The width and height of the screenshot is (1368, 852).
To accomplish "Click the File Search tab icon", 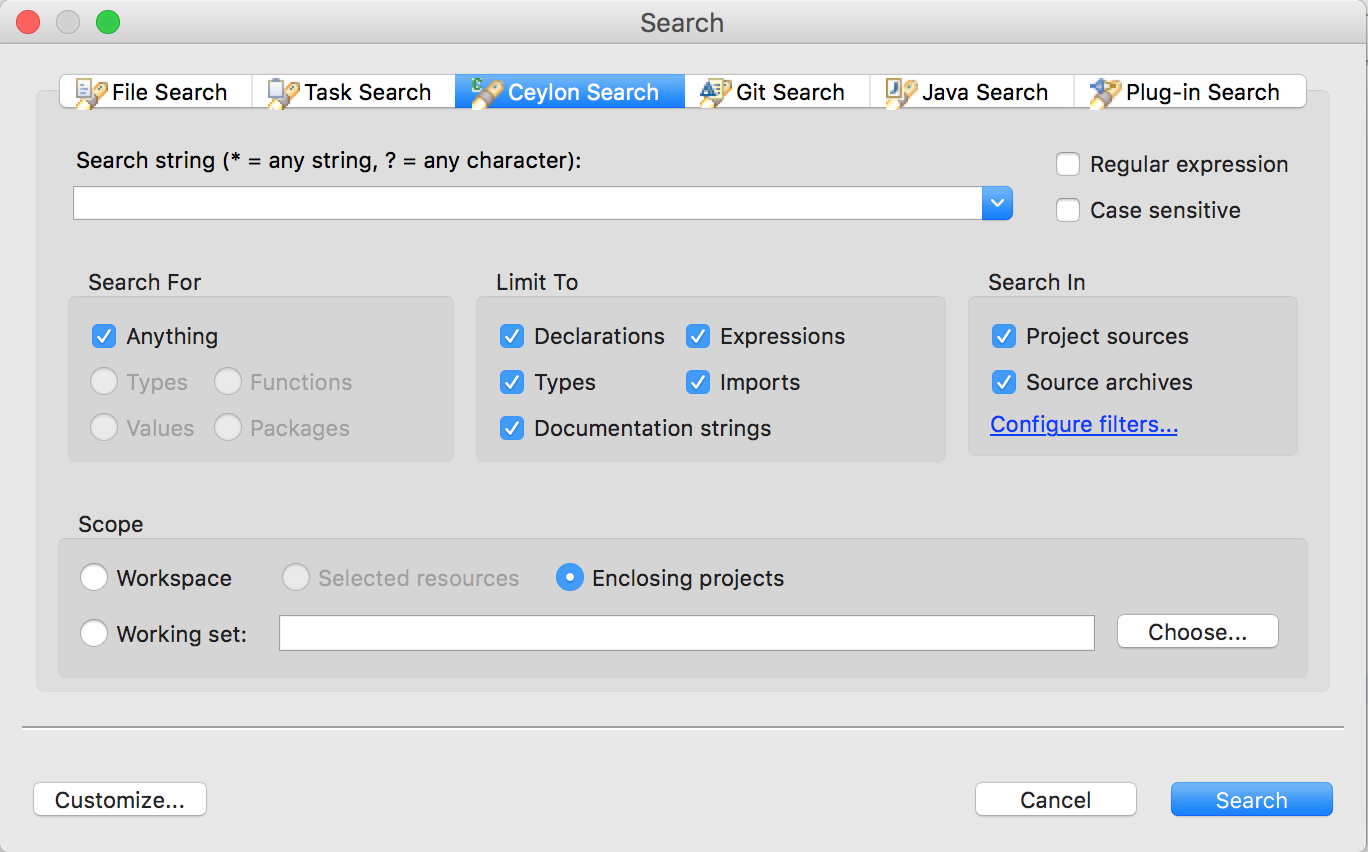I will [91, 92].
